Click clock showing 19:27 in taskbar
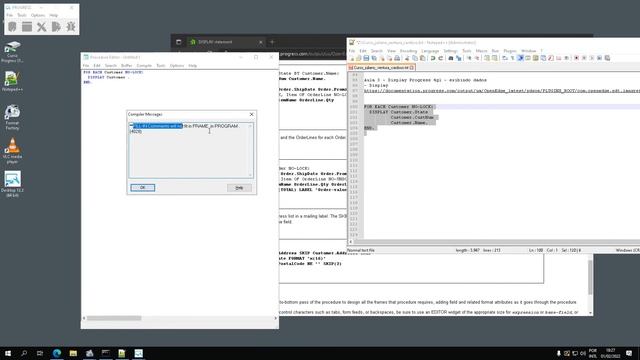This screenshot has height=360, width=640. [610, 353]
